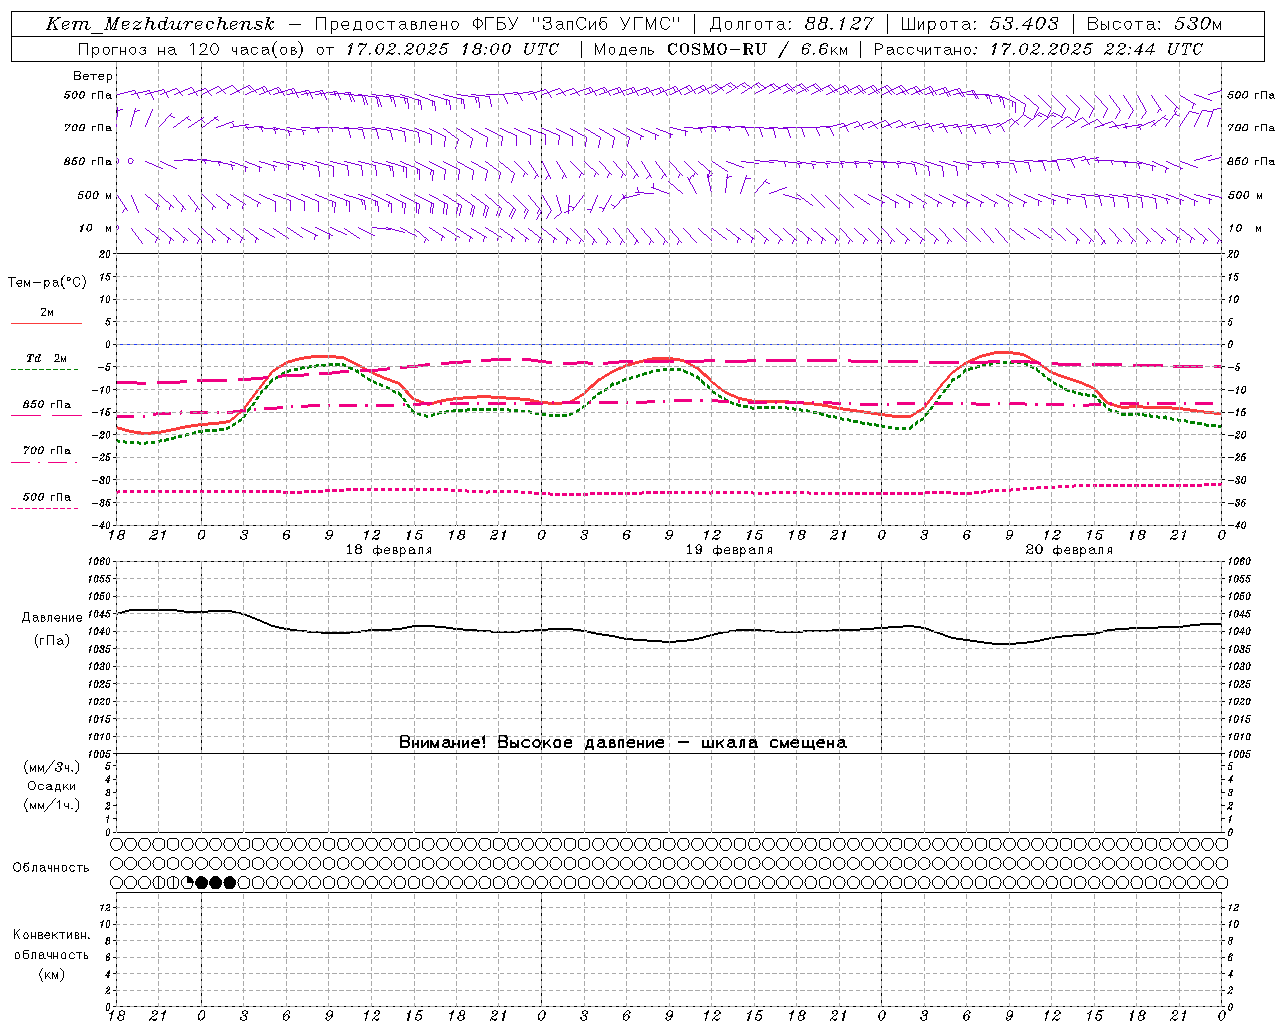This screenshot has height=1024, width=1280.
Task: Select the Долгота: 88.127 value
Action: (791, 24)
